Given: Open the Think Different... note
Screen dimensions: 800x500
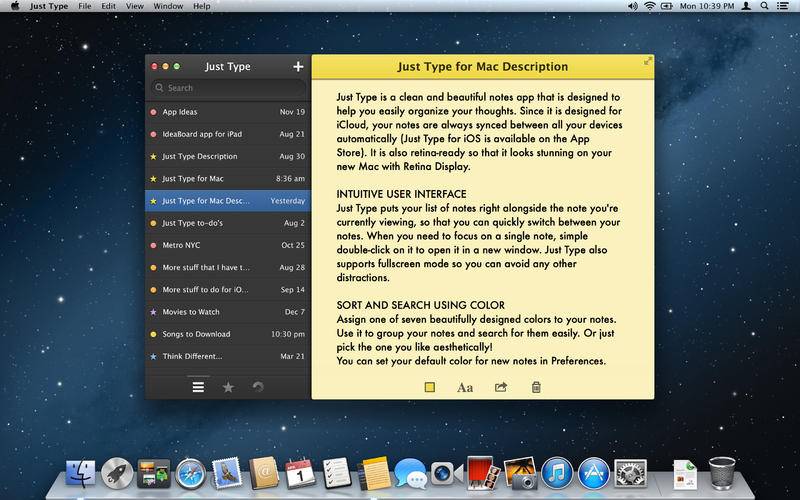Looking at the screenshot, I should (x=228, y=356).
